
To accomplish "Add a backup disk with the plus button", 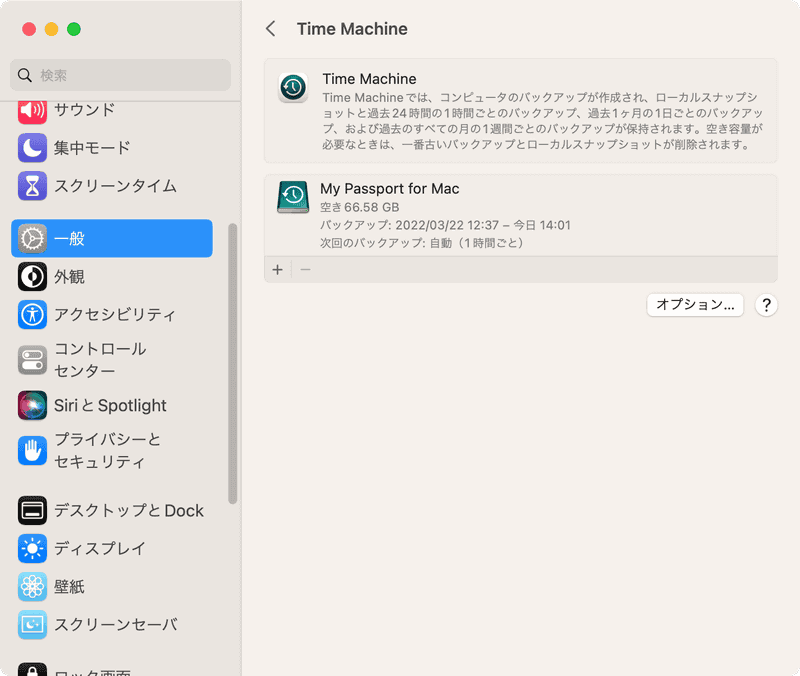I will (277, 269).
